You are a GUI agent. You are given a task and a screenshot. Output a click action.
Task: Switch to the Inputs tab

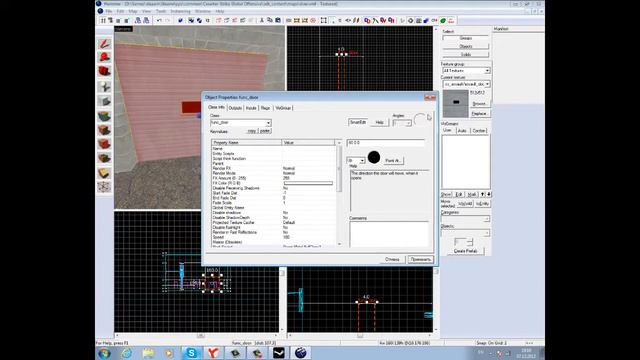(x=251, y=108)
